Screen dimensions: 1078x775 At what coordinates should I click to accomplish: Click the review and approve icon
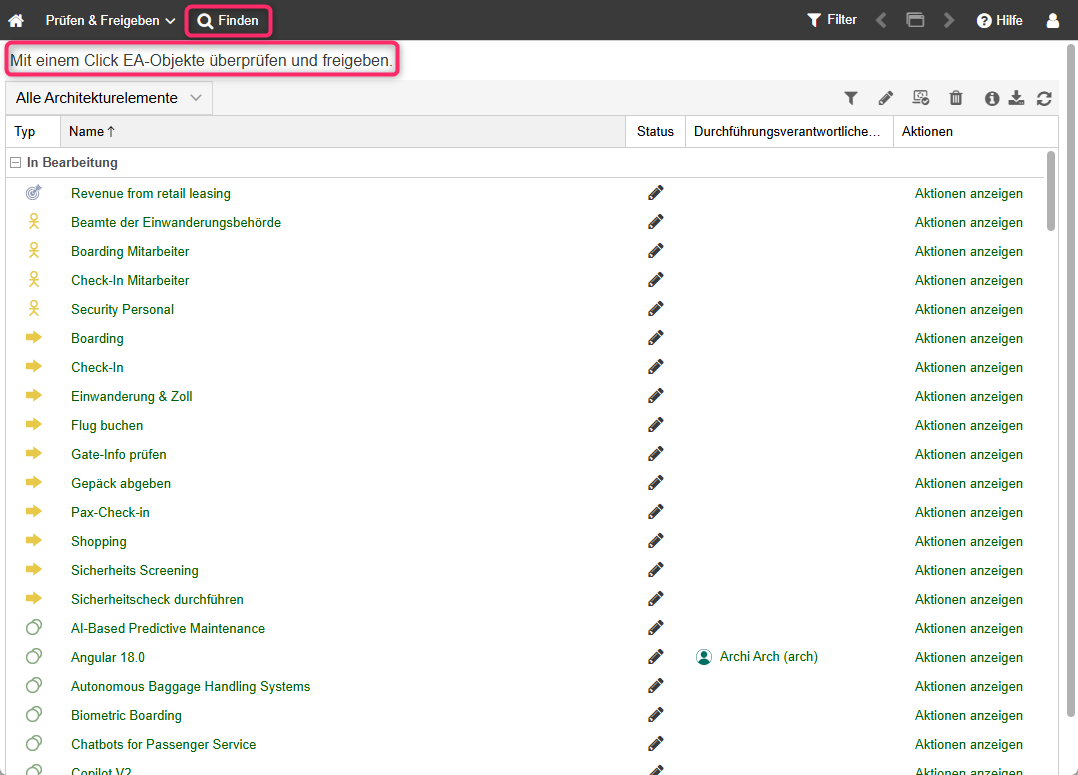pos(921,98)
